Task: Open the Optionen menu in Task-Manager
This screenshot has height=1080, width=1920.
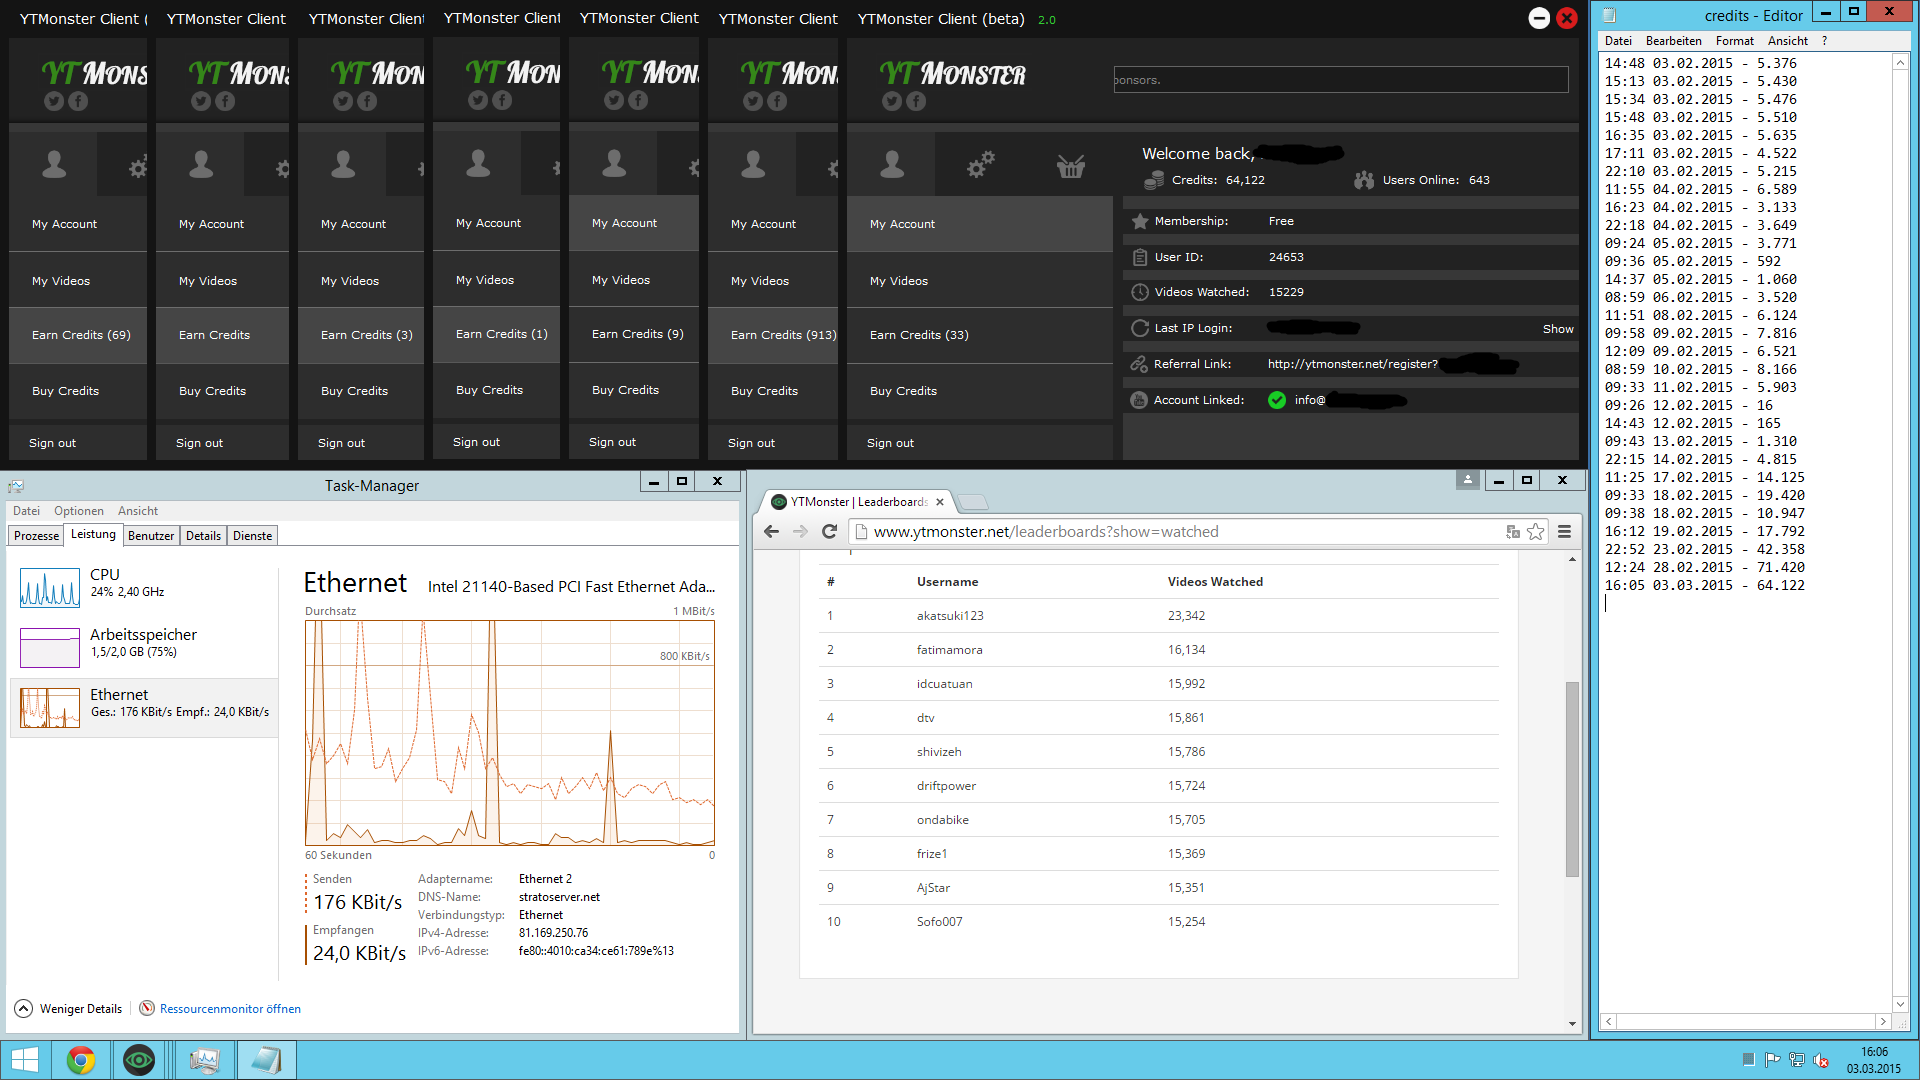Action: click(78, 511)
